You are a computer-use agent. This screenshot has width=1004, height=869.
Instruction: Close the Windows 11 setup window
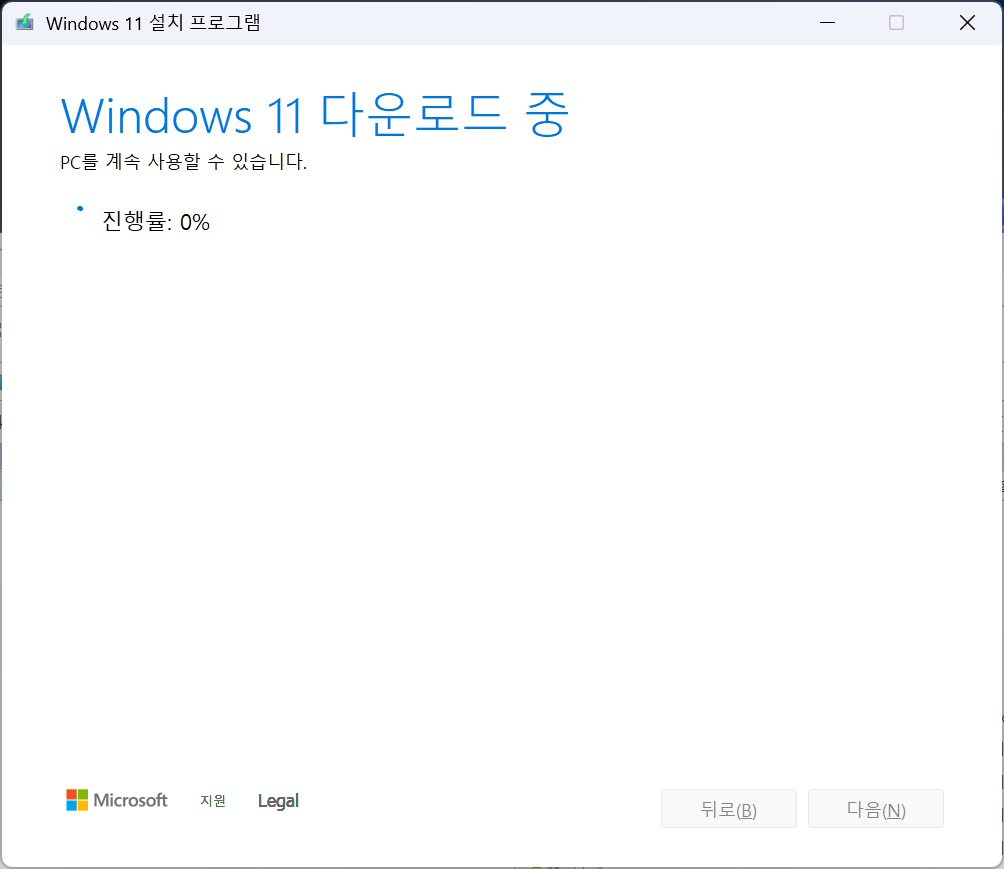967,23
